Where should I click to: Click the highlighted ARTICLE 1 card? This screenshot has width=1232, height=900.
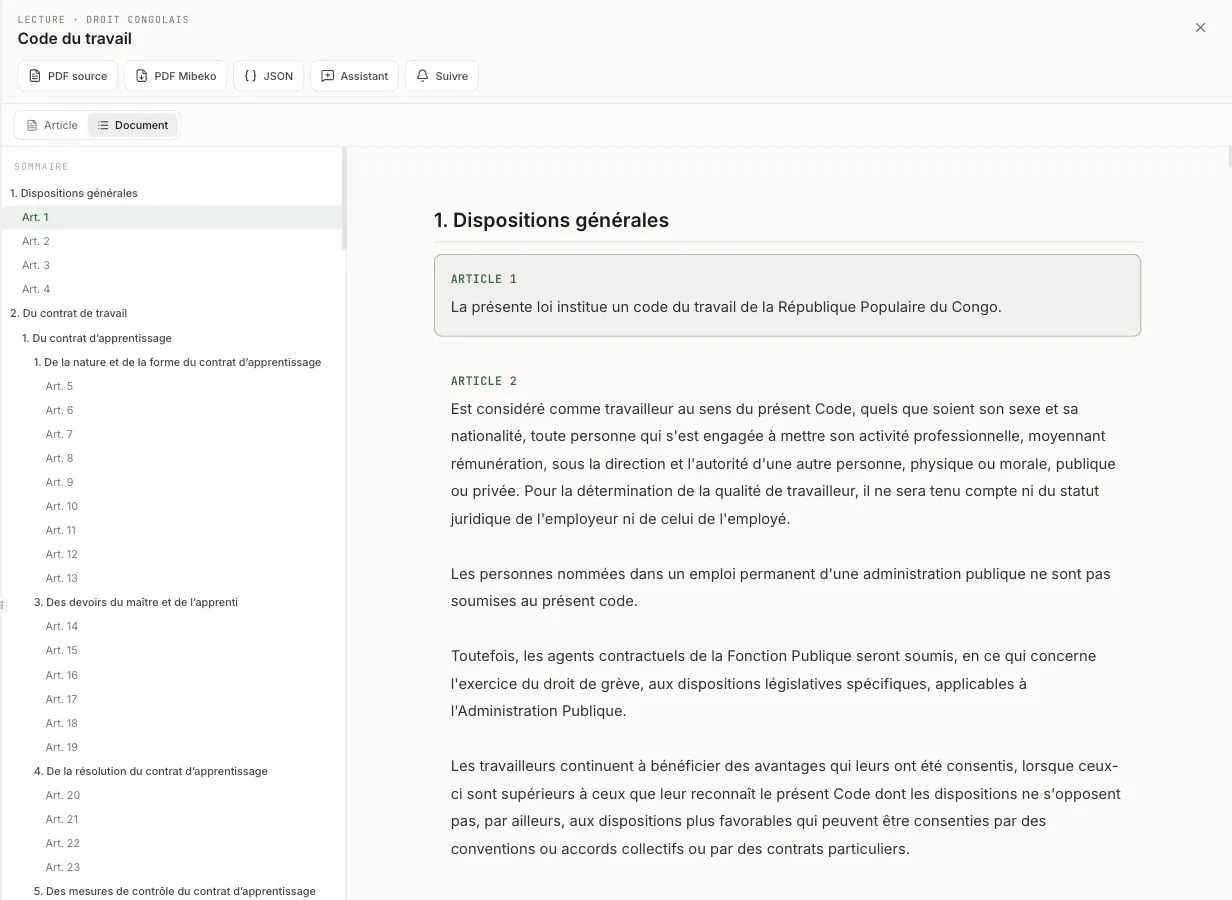coord(787,295)
